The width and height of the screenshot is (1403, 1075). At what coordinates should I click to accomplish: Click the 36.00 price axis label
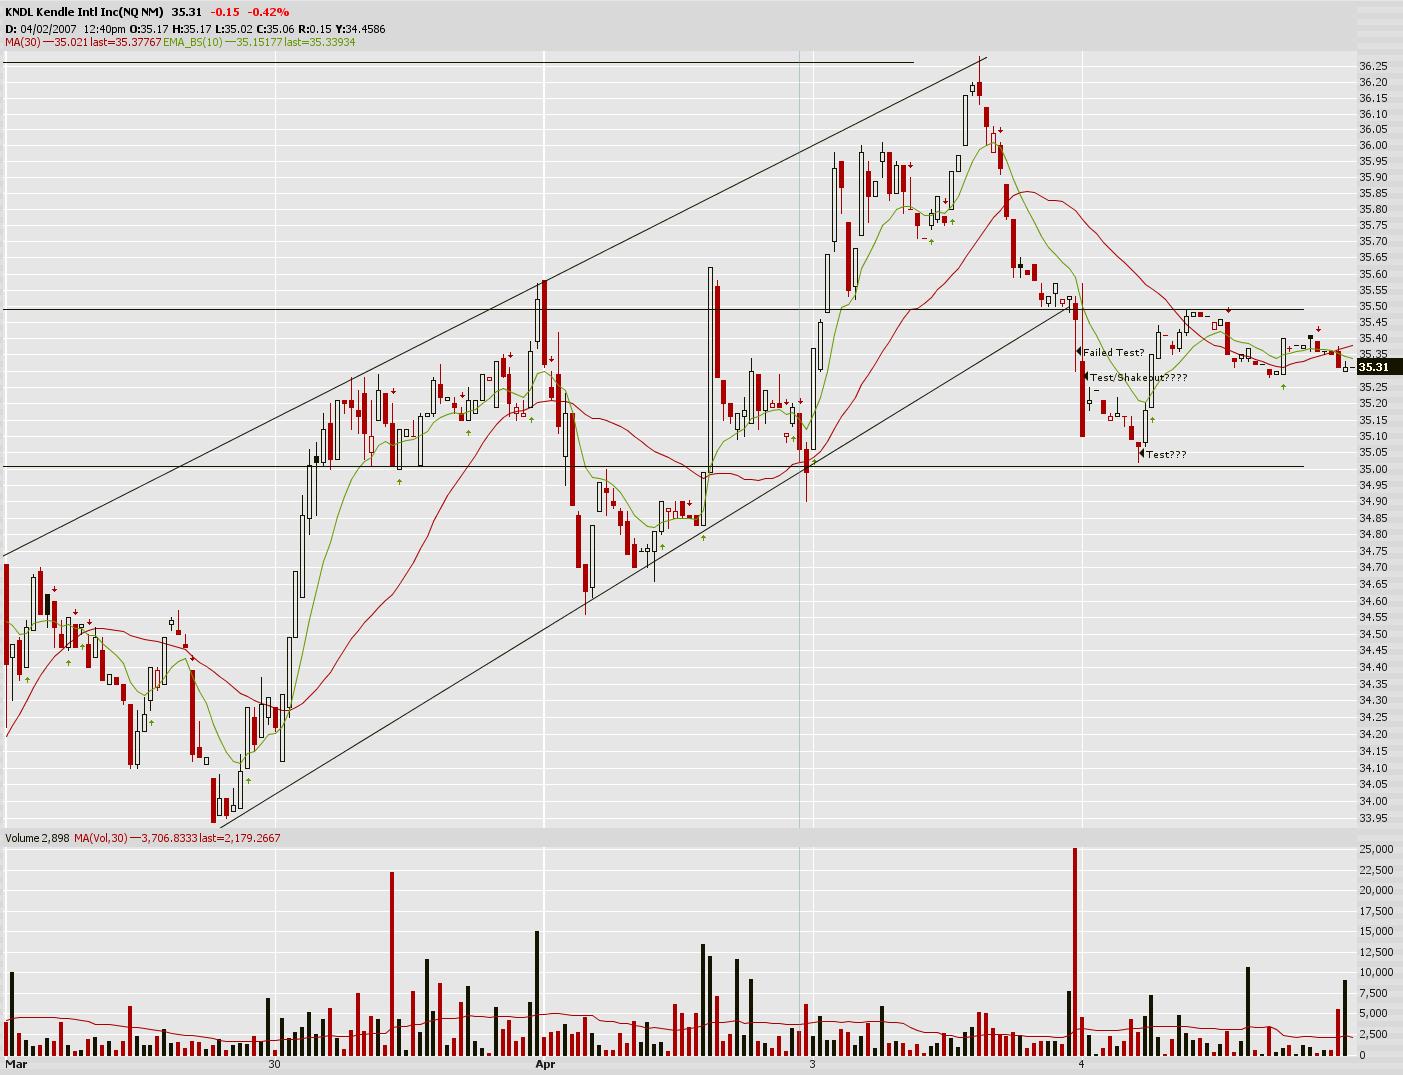1373,146
